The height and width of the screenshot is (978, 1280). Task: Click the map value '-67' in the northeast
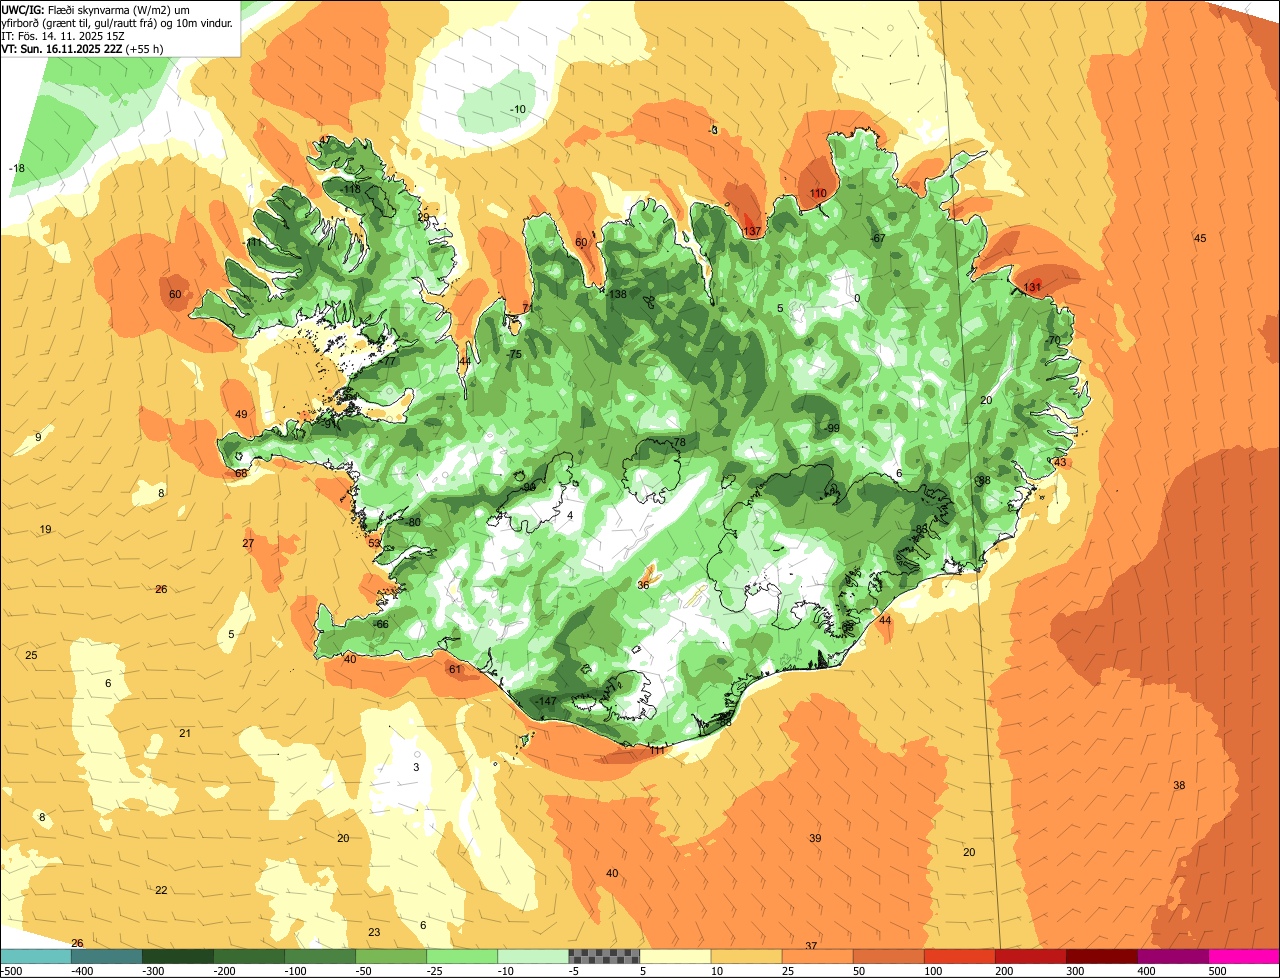(878, 238)
